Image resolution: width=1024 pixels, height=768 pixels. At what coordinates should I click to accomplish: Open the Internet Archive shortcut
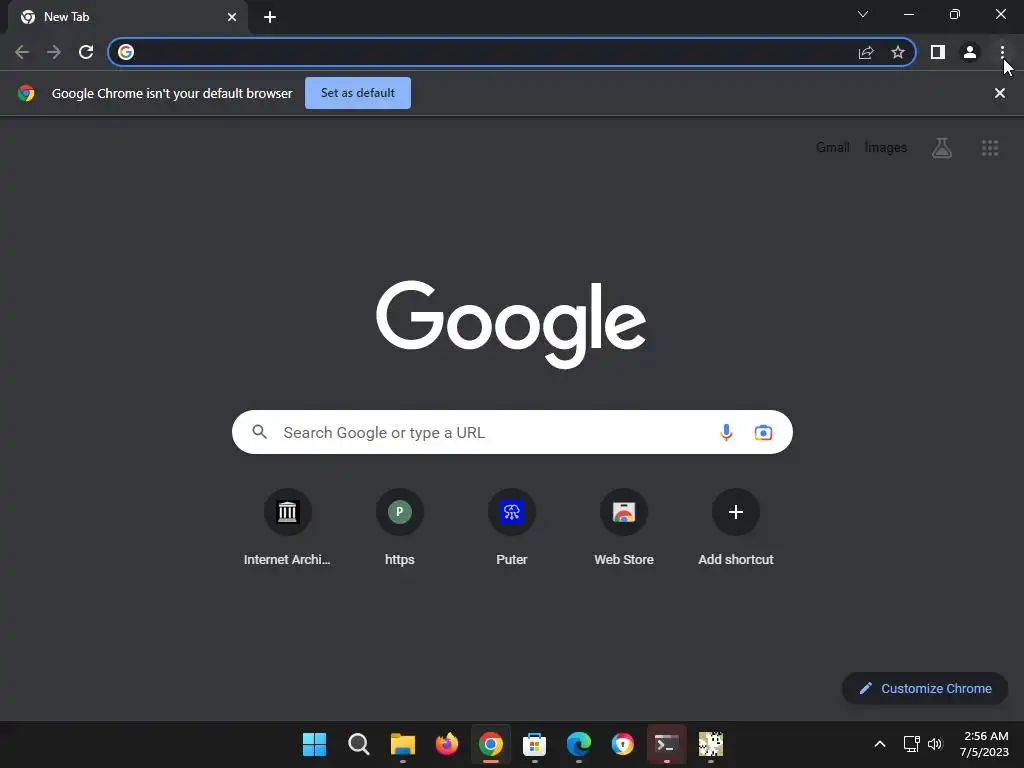[x=287, y=529]
